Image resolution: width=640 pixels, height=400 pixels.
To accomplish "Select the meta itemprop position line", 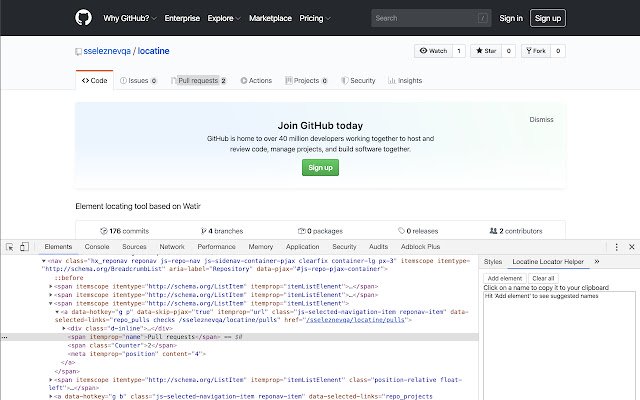I will [x=137, y=354].
